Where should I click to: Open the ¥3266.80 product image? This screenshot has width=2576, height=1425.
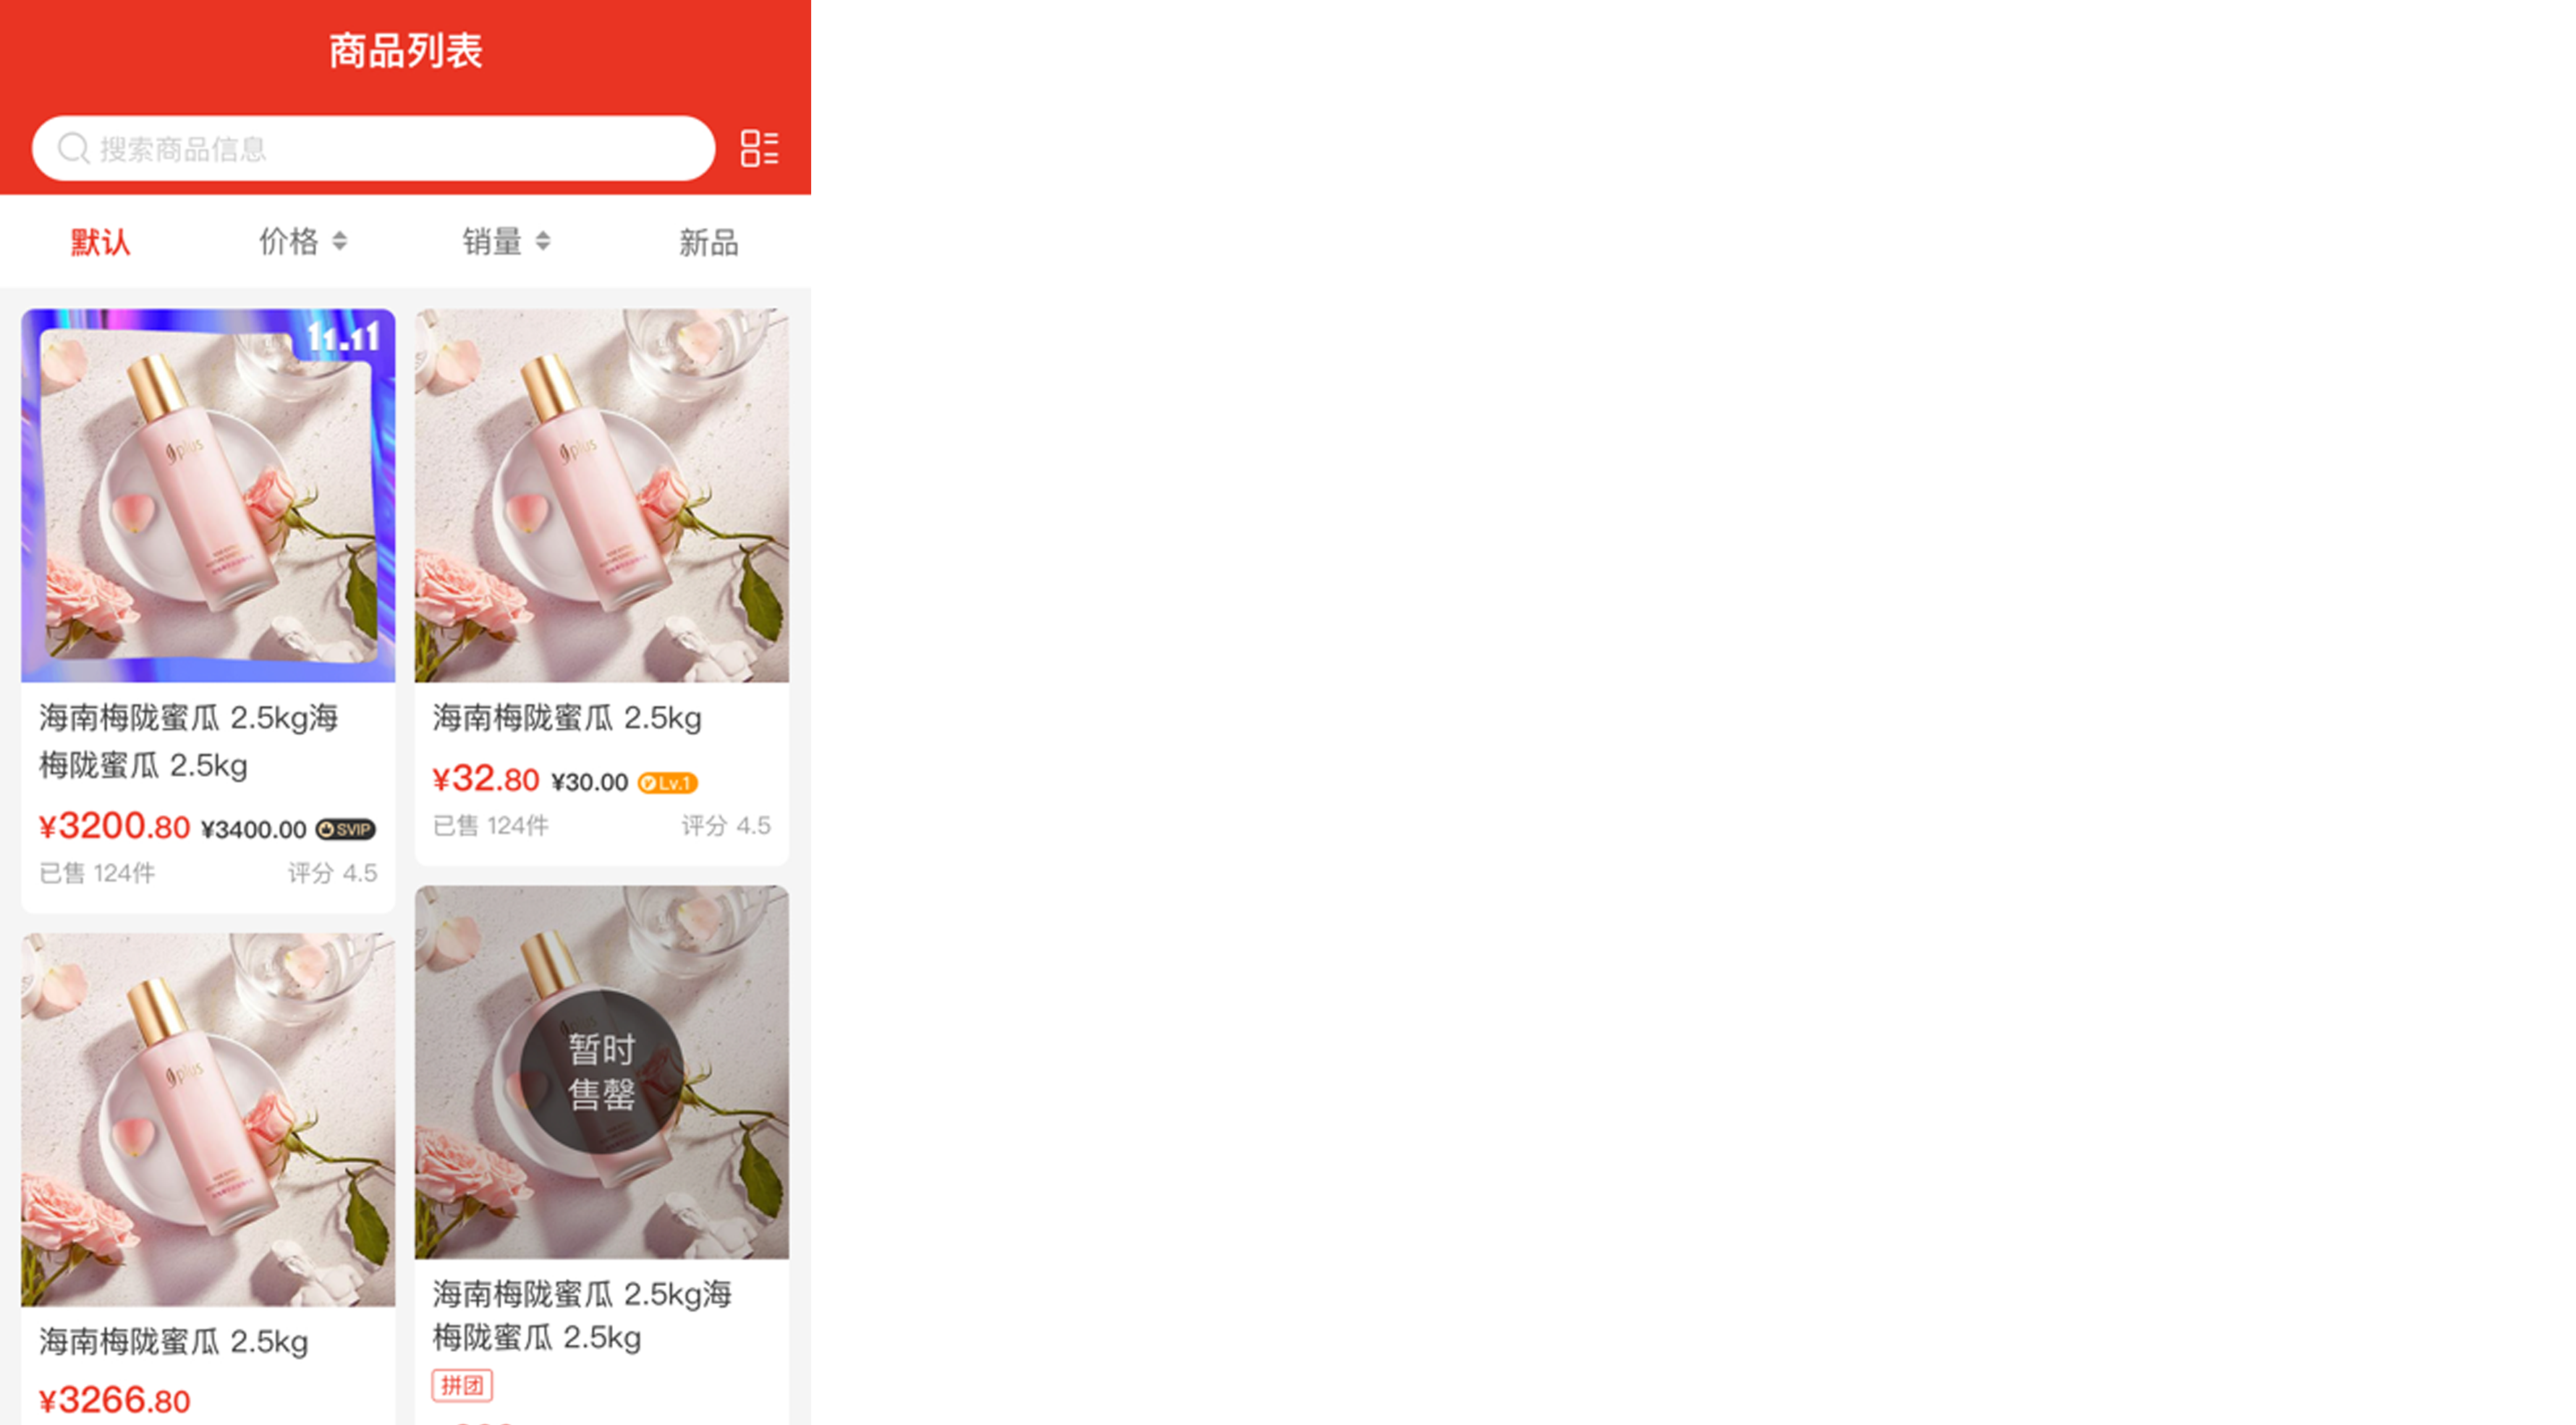(x=208, y=1119)
